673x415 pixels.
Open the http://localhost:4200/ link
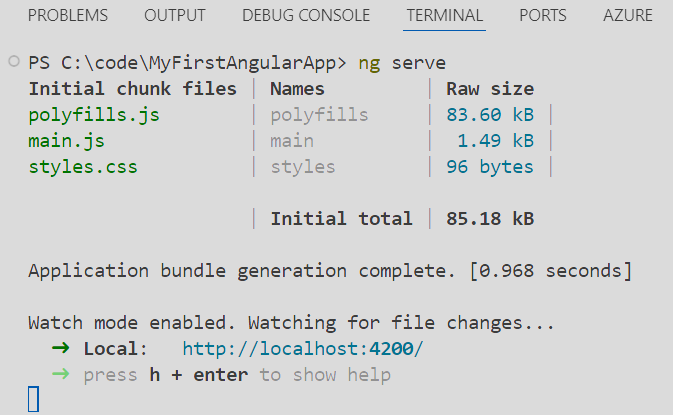(304, 349)
